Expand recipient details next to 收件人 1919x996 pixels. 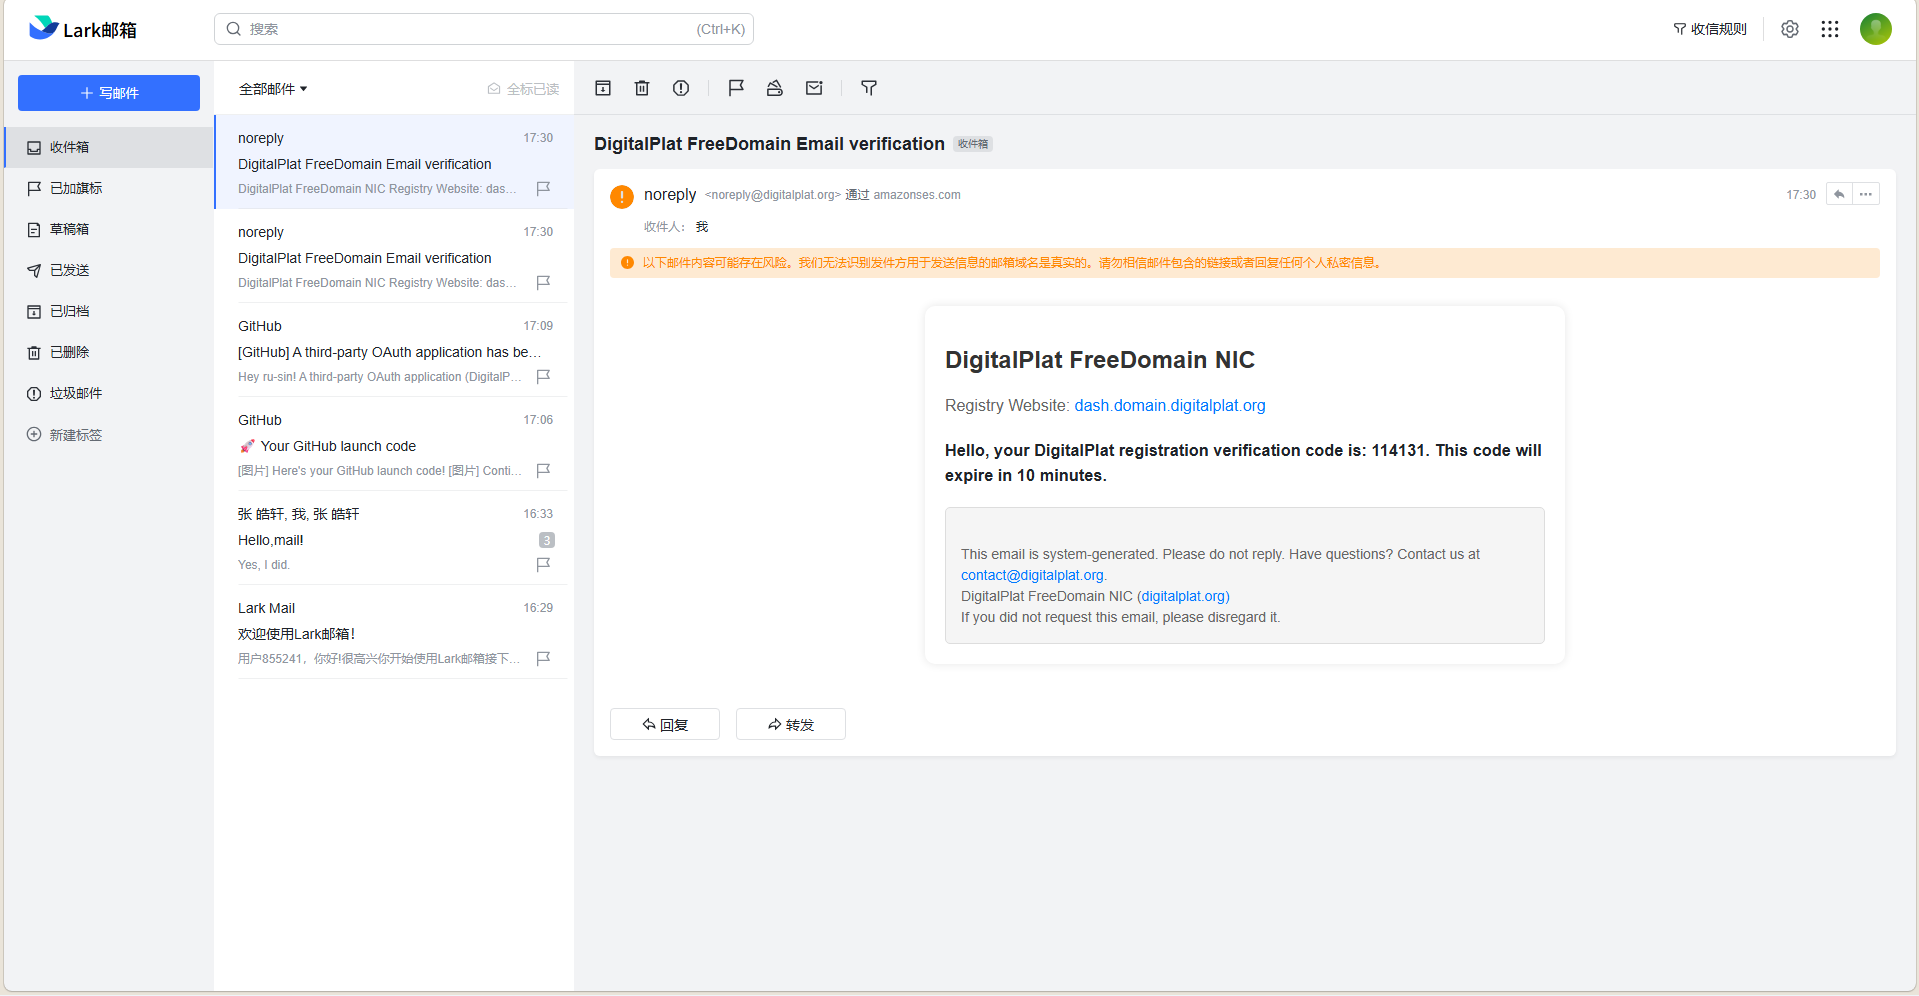[702, 227]
